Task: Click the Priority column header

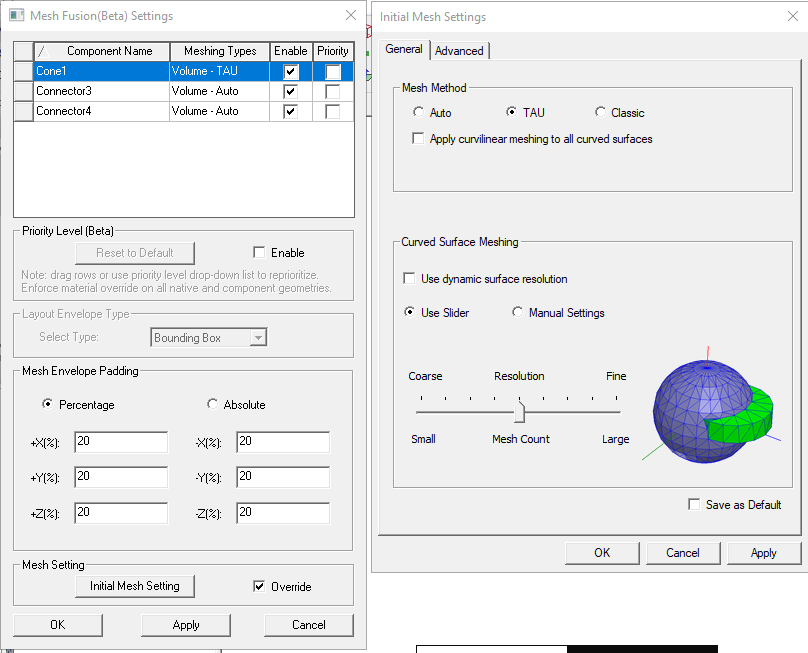Action: pyautogui.click(x=333, y=52)
